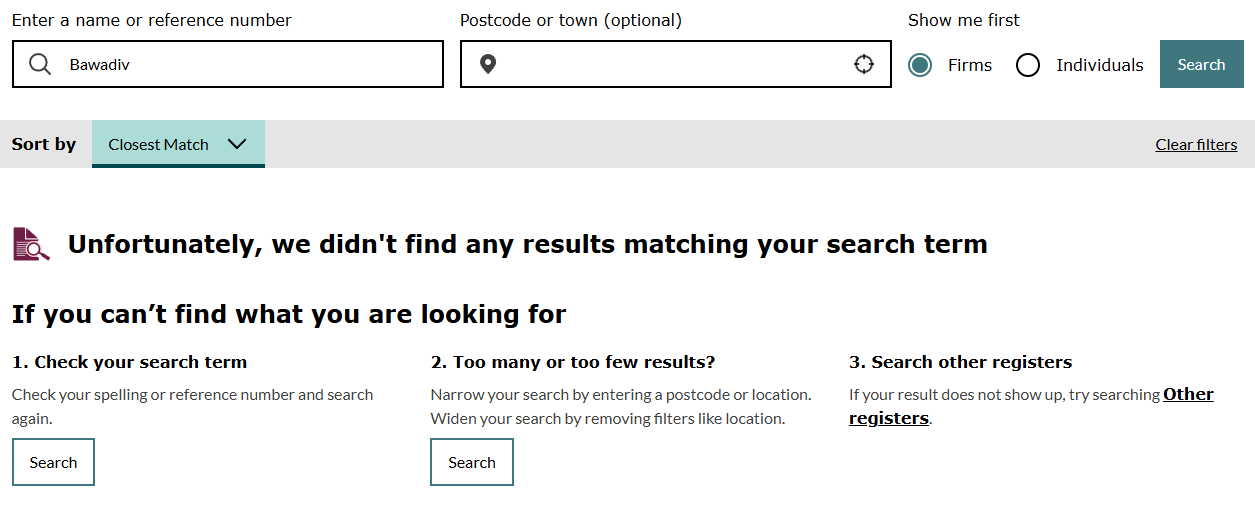The width and height of the screenshot is (1255, 518).
Task: Click the Firms label text
Action: pos(970,65)
